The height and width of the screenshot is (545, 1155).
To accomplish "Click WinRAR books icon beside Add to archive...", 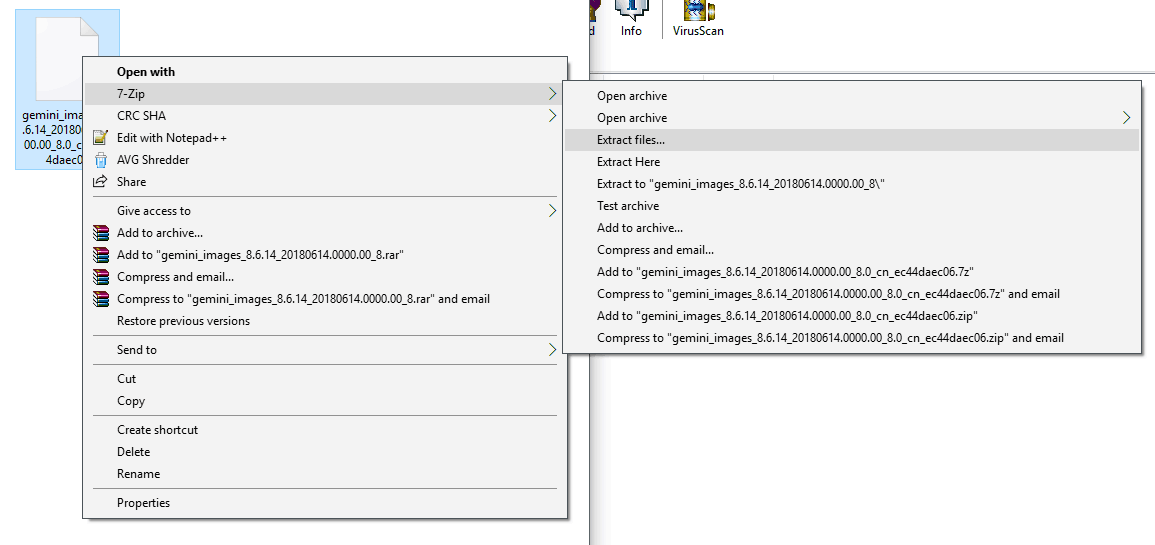I will [x=100, y=233].
